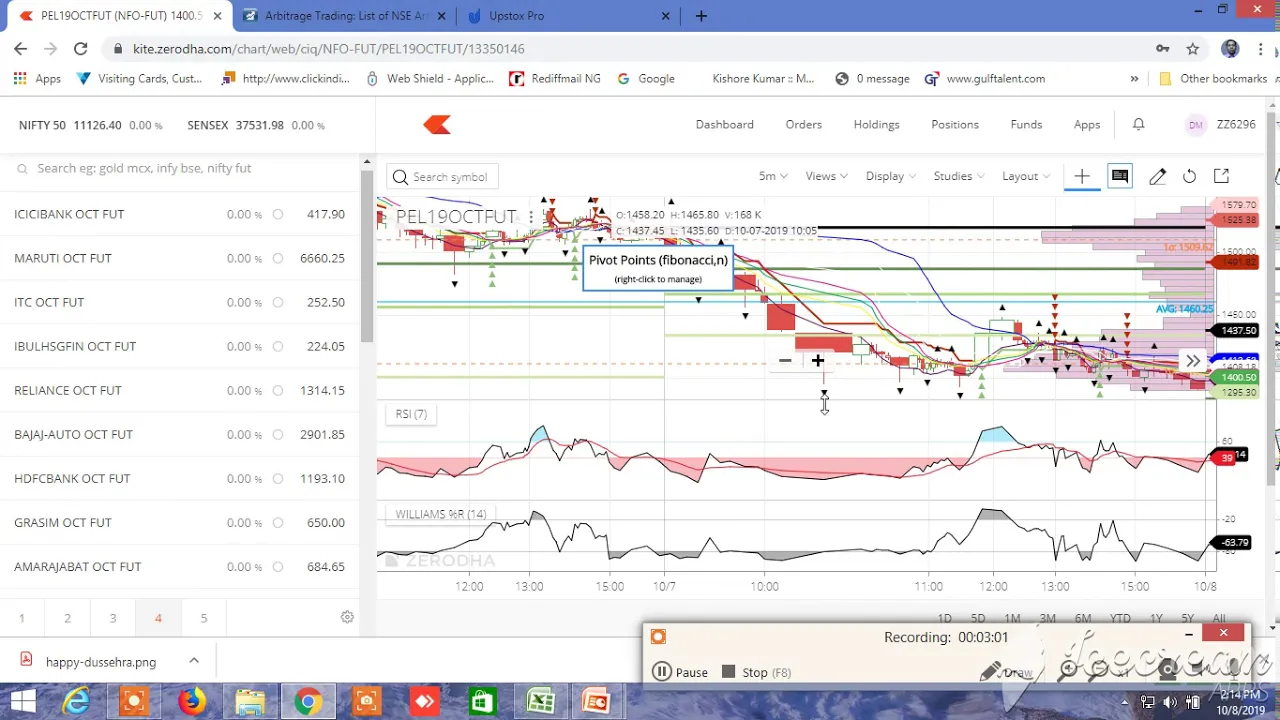Open notifications bell icon

pyautogui.click(x=1138, y=124)
